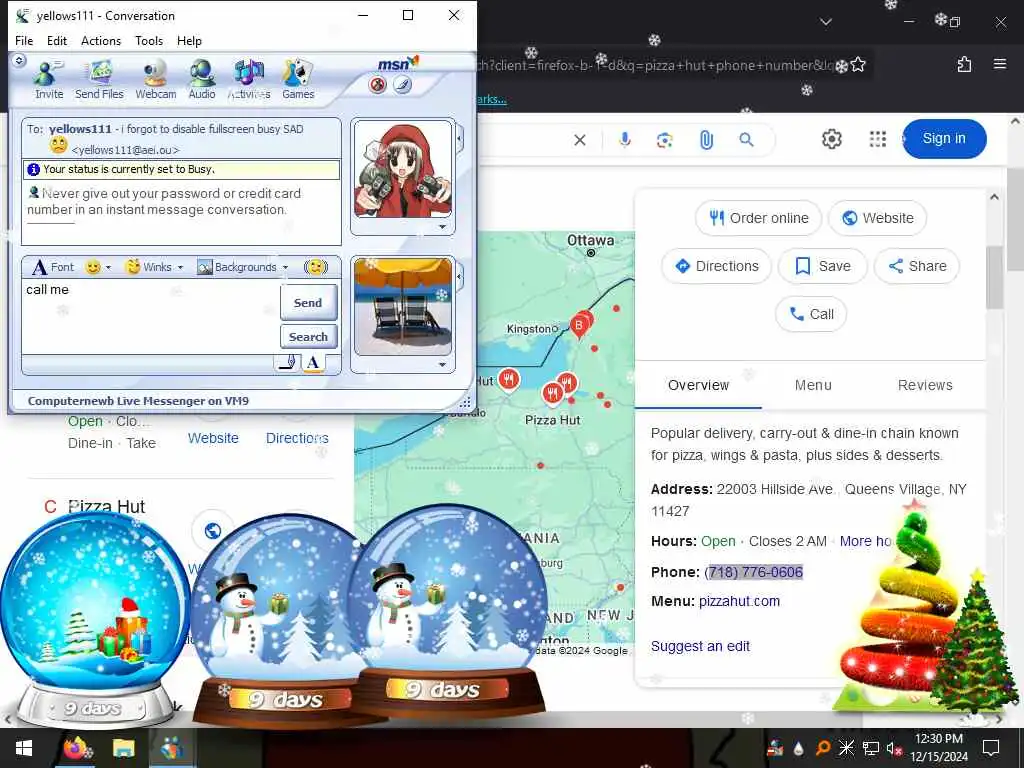Open the Windows notification center

coord(991,748)
